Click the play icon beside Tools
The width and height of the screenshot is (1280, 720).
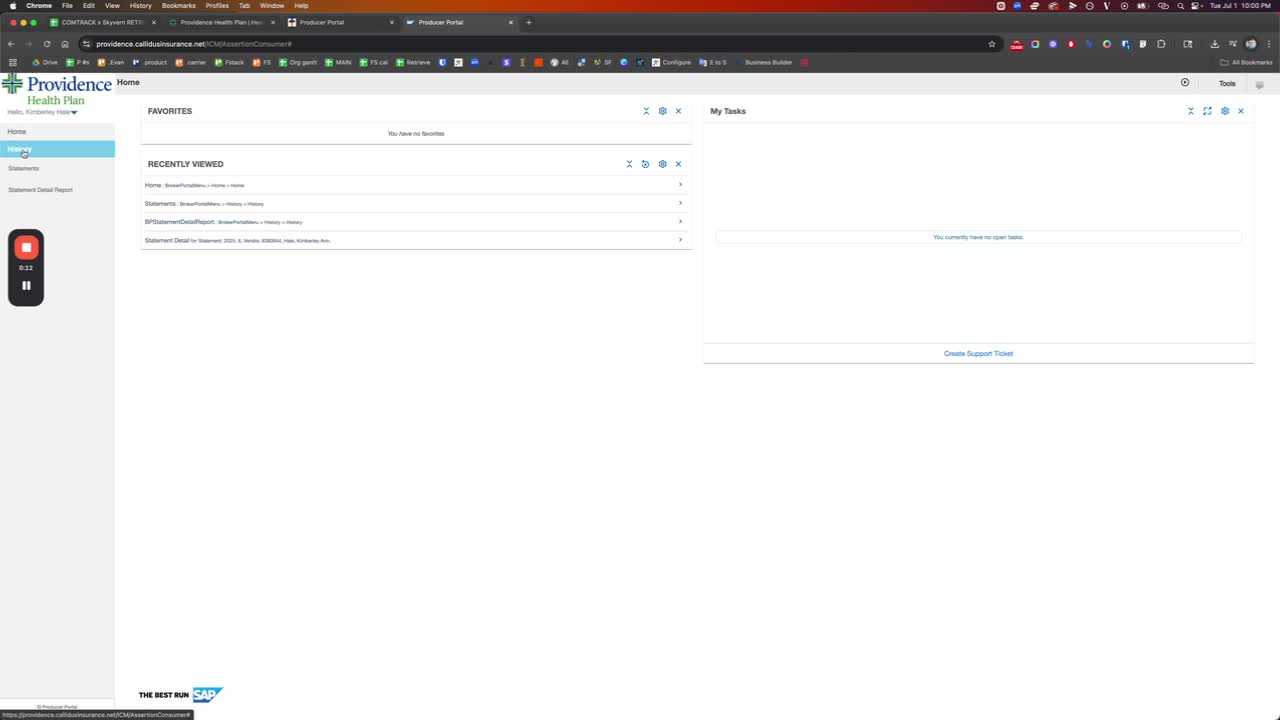point(1185,83)
